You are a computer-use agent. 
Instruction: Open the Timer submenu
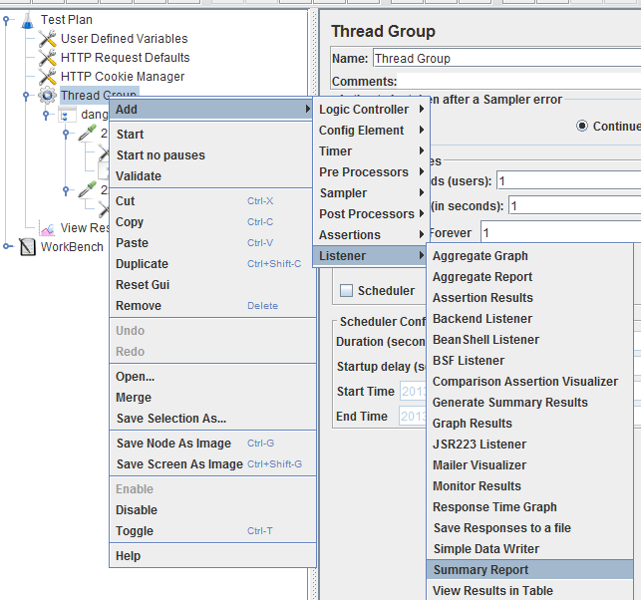371,151
